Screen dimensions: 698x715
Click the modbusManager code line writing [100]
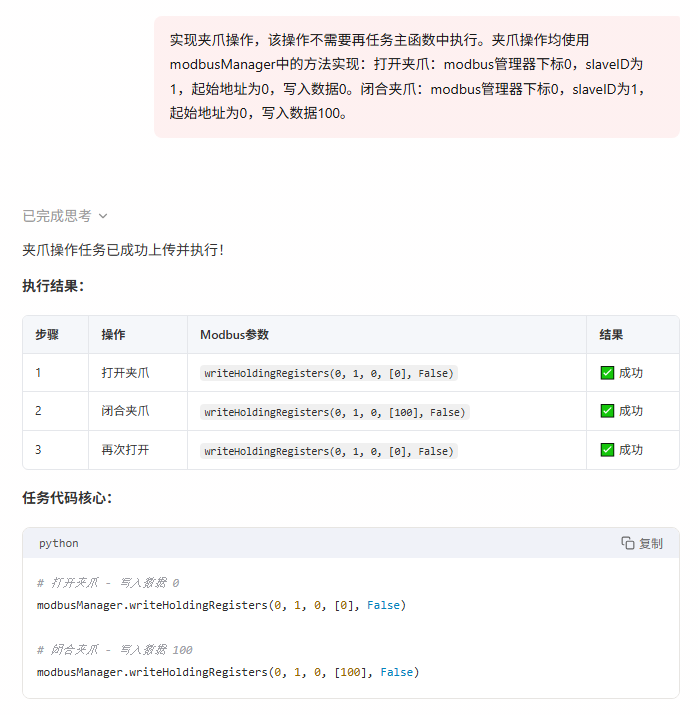(228, 673)
